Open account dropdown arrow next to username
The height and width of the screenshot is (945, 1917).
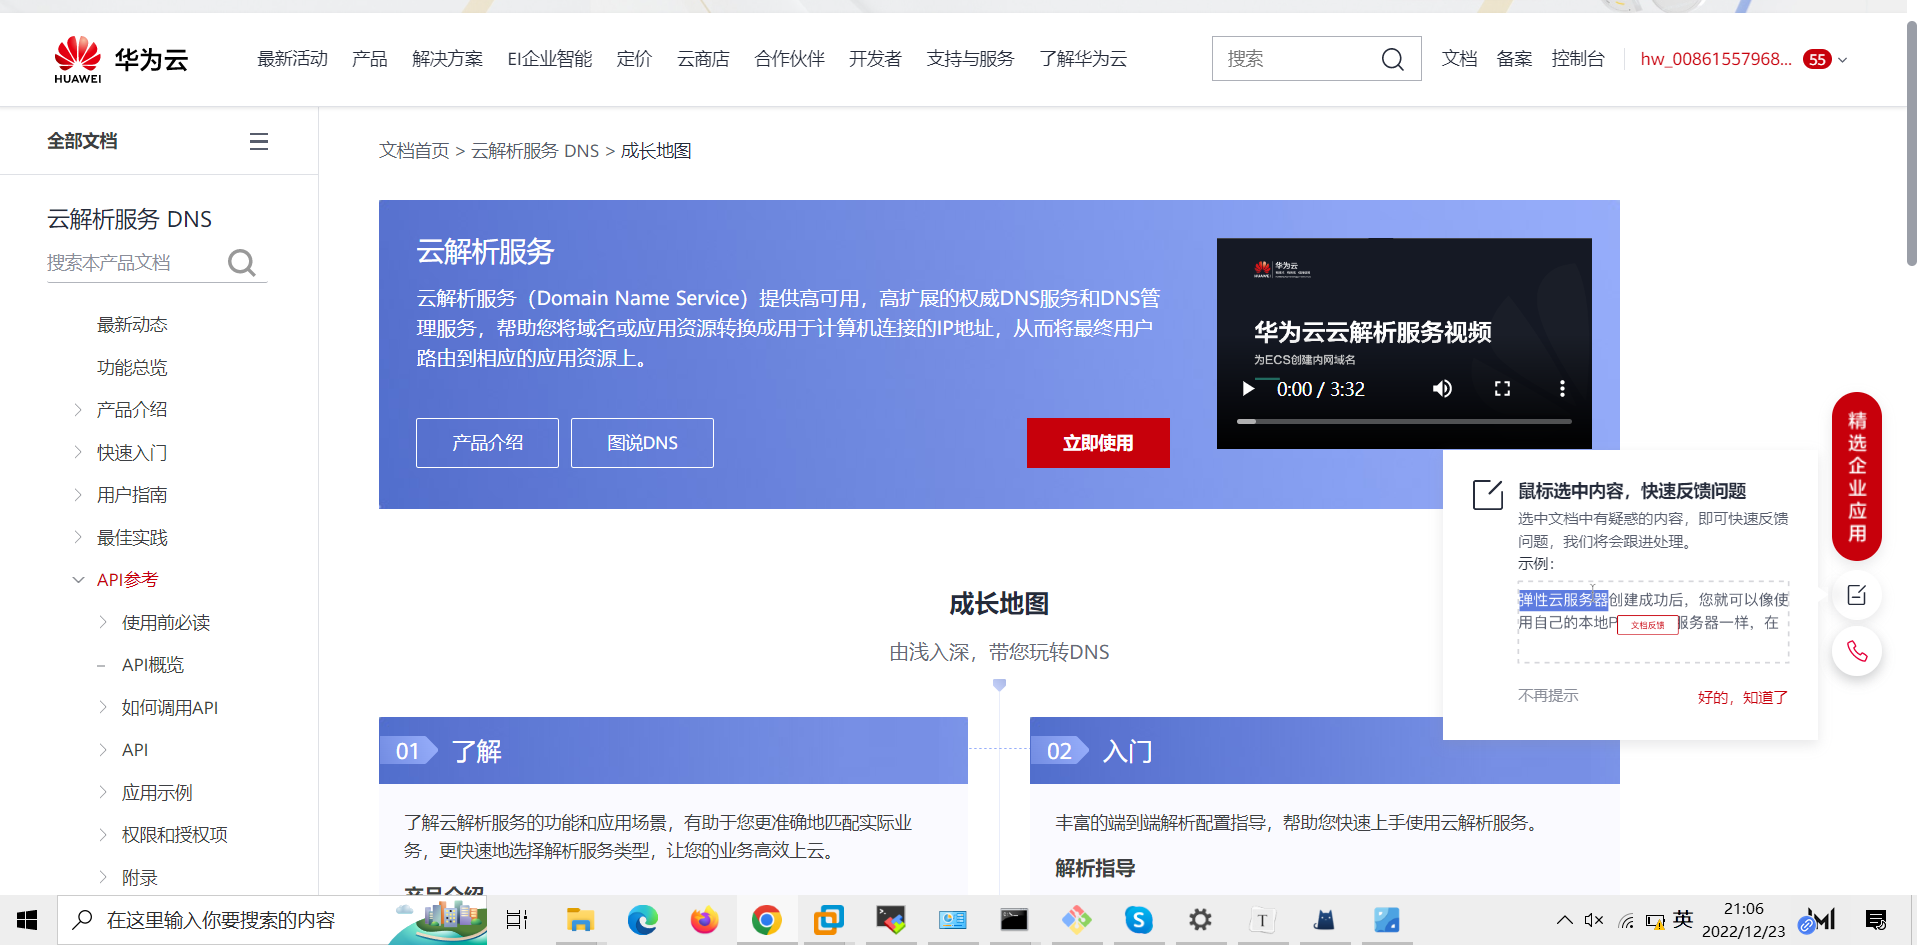pyautogui.click(x=1843, y=60)
